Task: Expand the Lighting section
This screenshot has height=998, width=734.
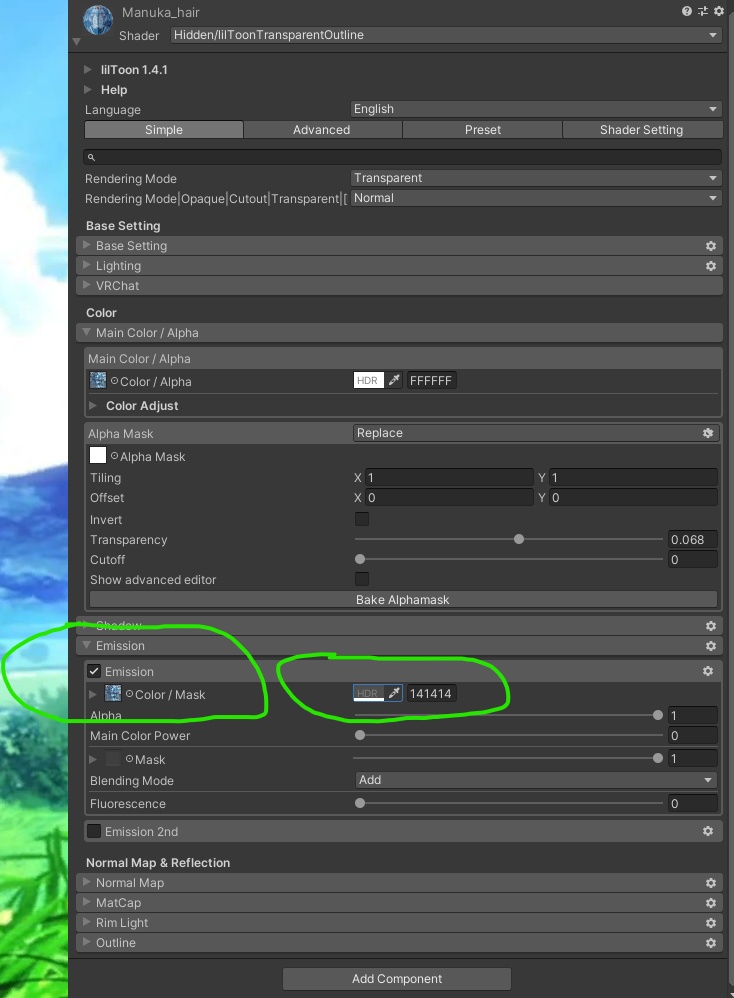Action: click(400, 265)
